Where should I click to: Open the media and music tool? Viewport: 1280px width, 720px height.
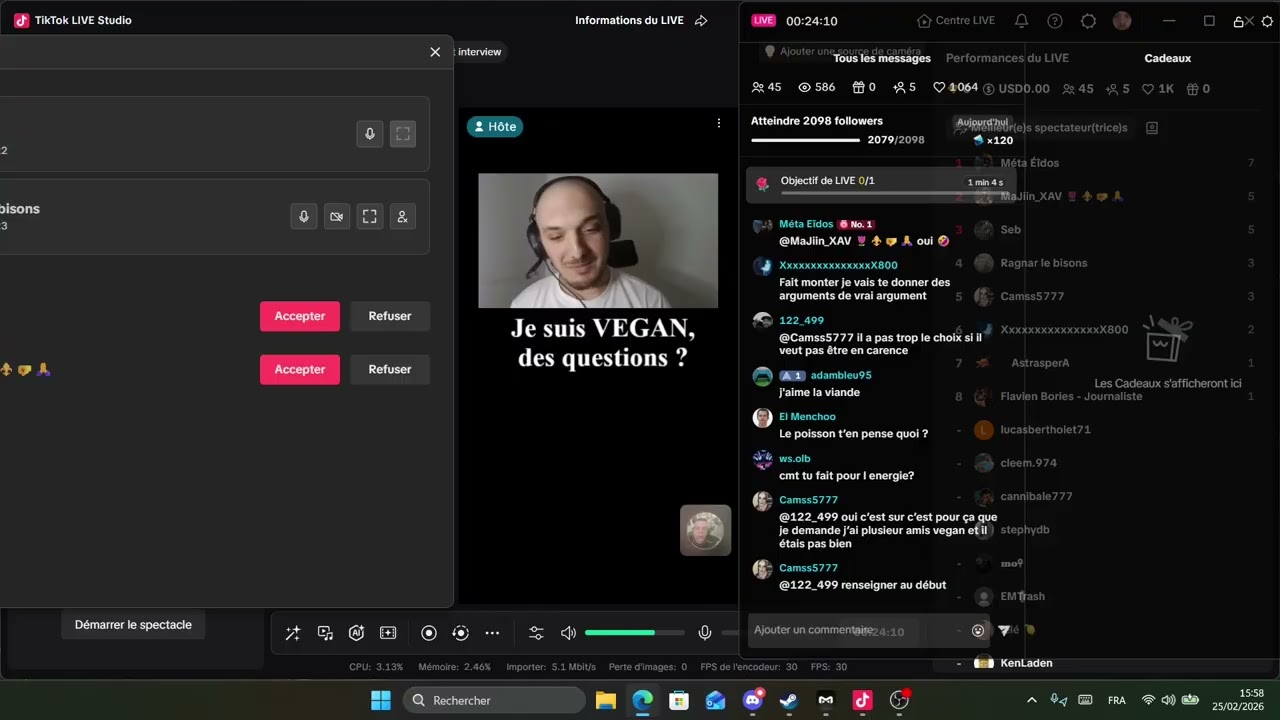click(325, 633)
